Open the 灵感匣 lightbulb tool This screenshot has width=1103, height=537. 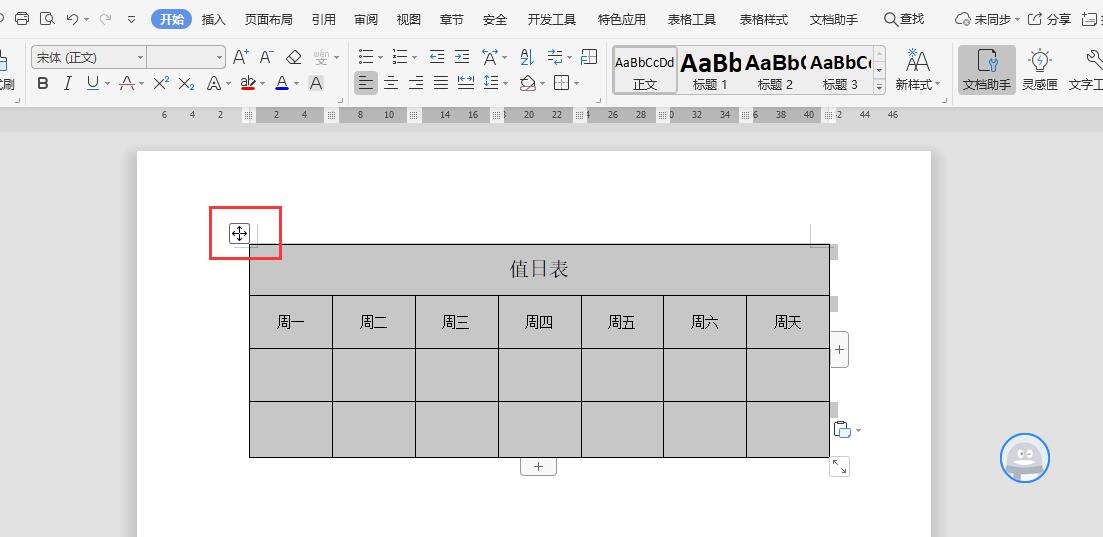click(1040, 70)
